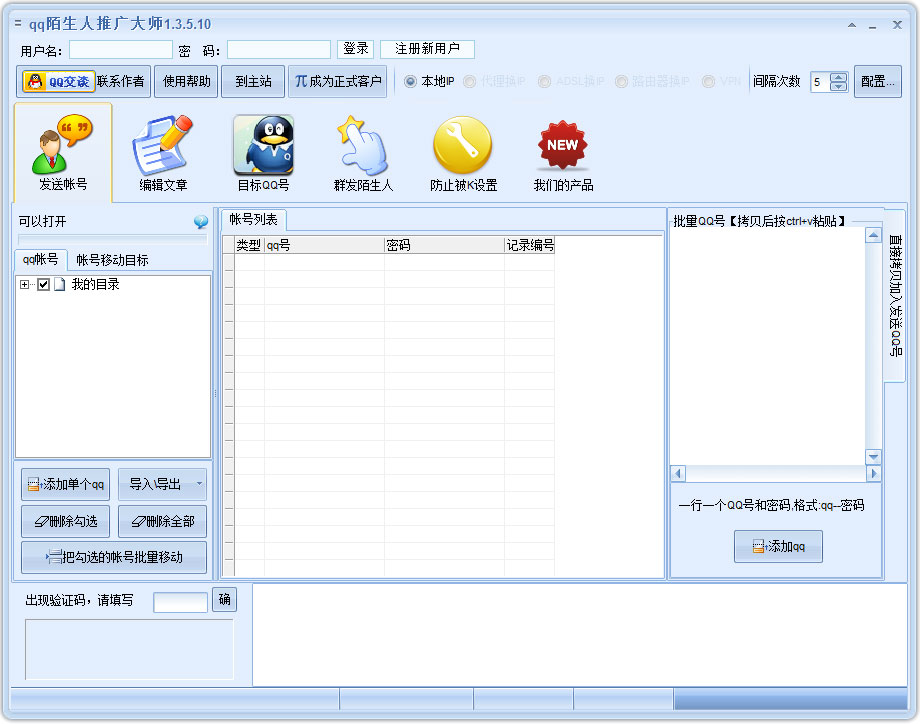Click the blue help bubble beside 可以打开
The height and width of the screenshot is (724, 920).
coord(201,221)
